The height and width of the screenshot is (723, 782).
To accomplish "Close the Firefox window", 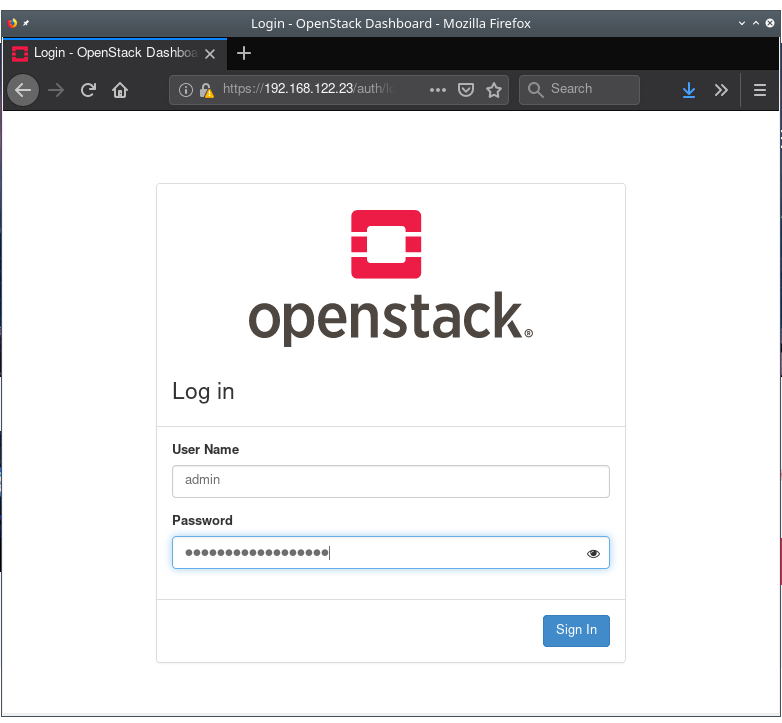I will click(770, 23).
